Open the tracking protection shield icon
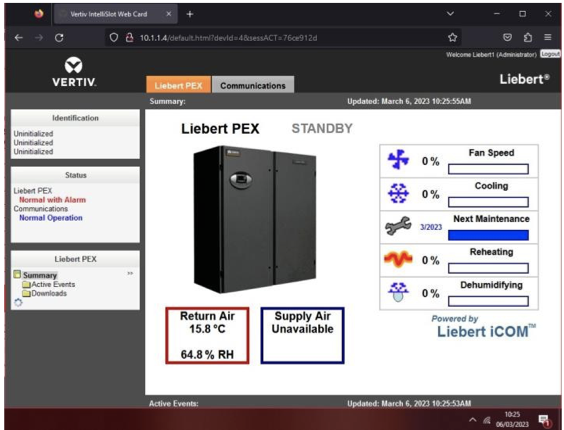 point(114,37)
